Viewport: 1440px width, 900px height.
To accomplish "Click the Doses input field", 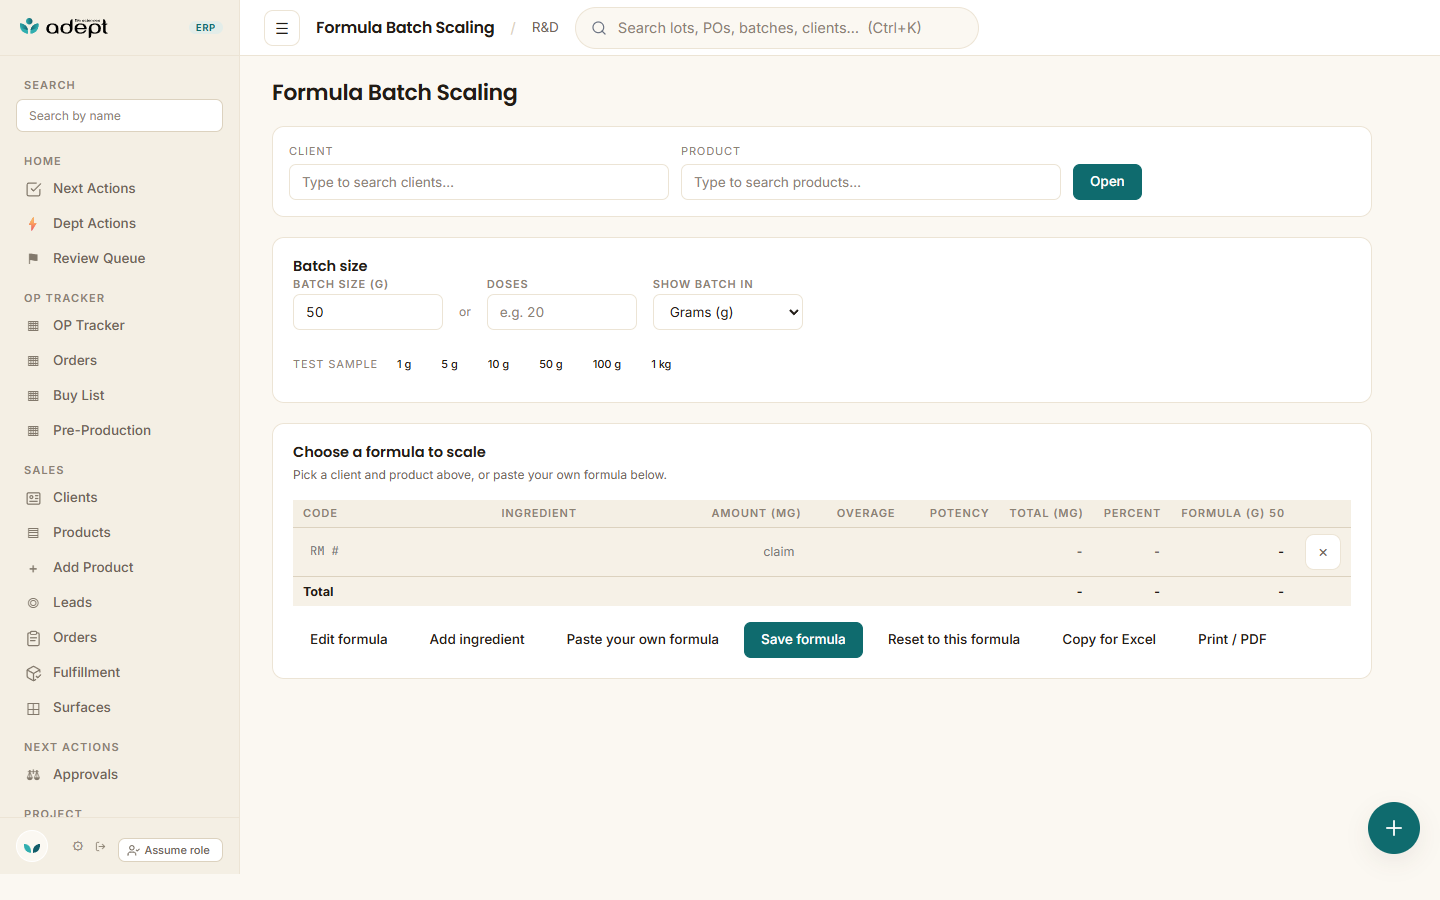I will pos(562,312).
